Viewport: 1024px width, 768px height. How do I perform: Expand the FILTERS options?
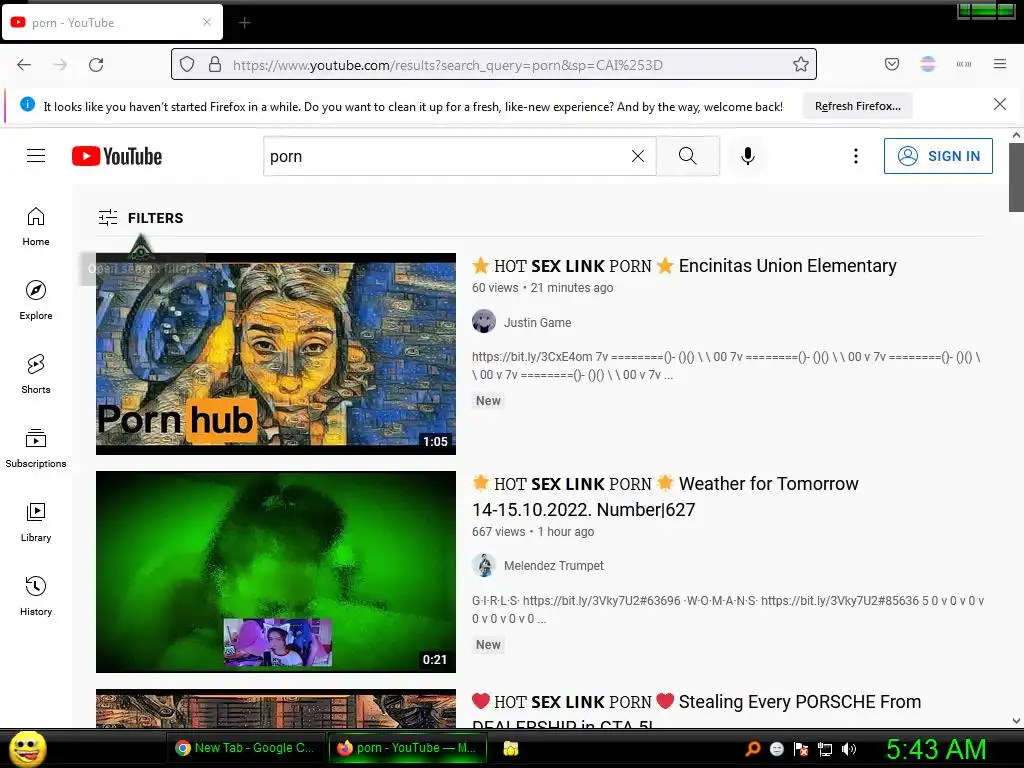(x=141, y=217)
